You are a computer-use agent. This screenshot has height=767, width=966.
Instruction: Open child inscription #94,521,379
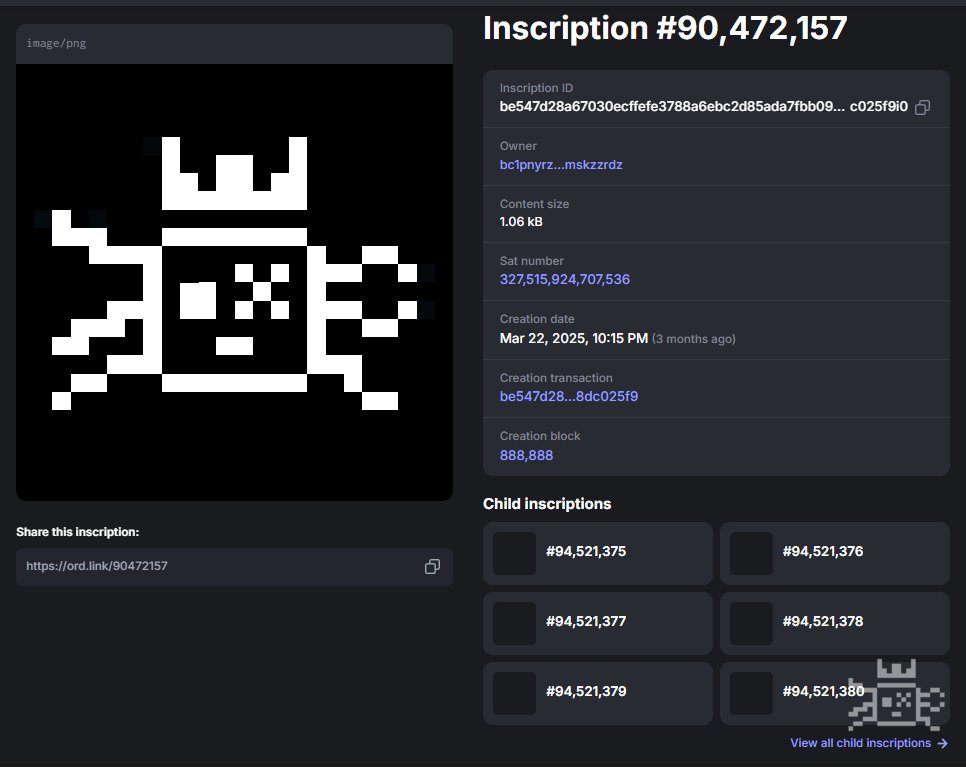tap(598, 694)
